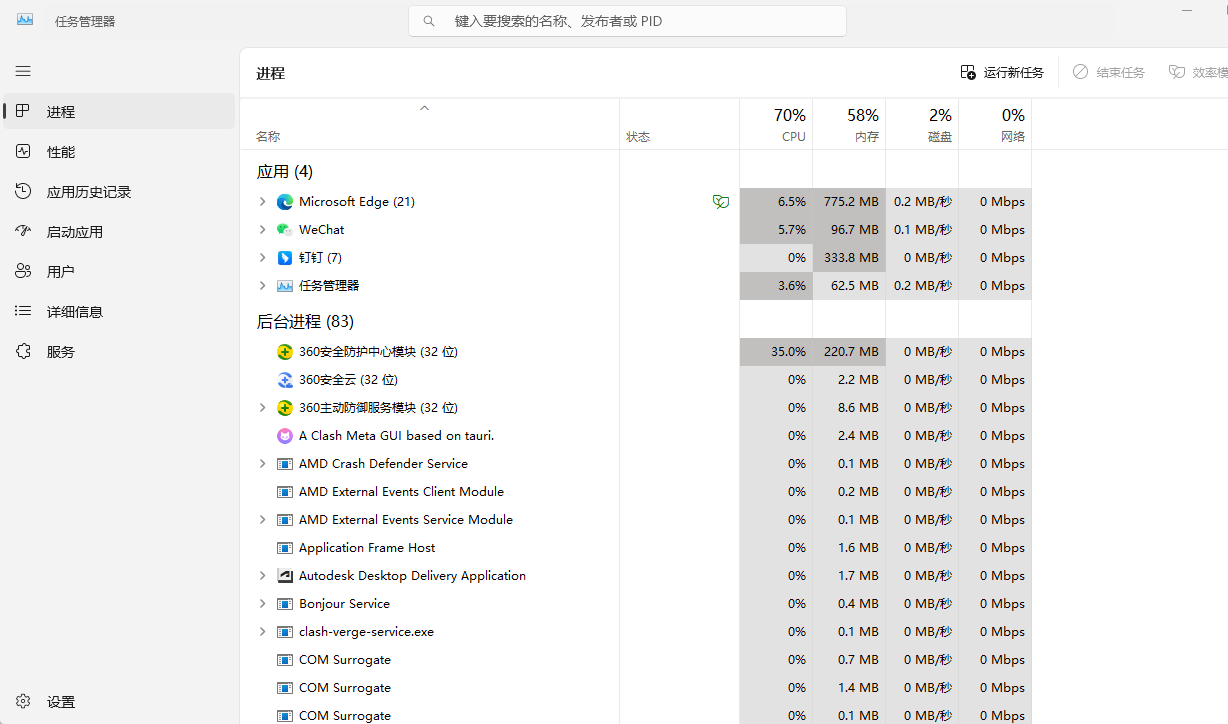Image resolution: width=1228 pixels, height=724 pixels.
Task: Click the 360安全云 process icon
Action: tap(285, 380)
